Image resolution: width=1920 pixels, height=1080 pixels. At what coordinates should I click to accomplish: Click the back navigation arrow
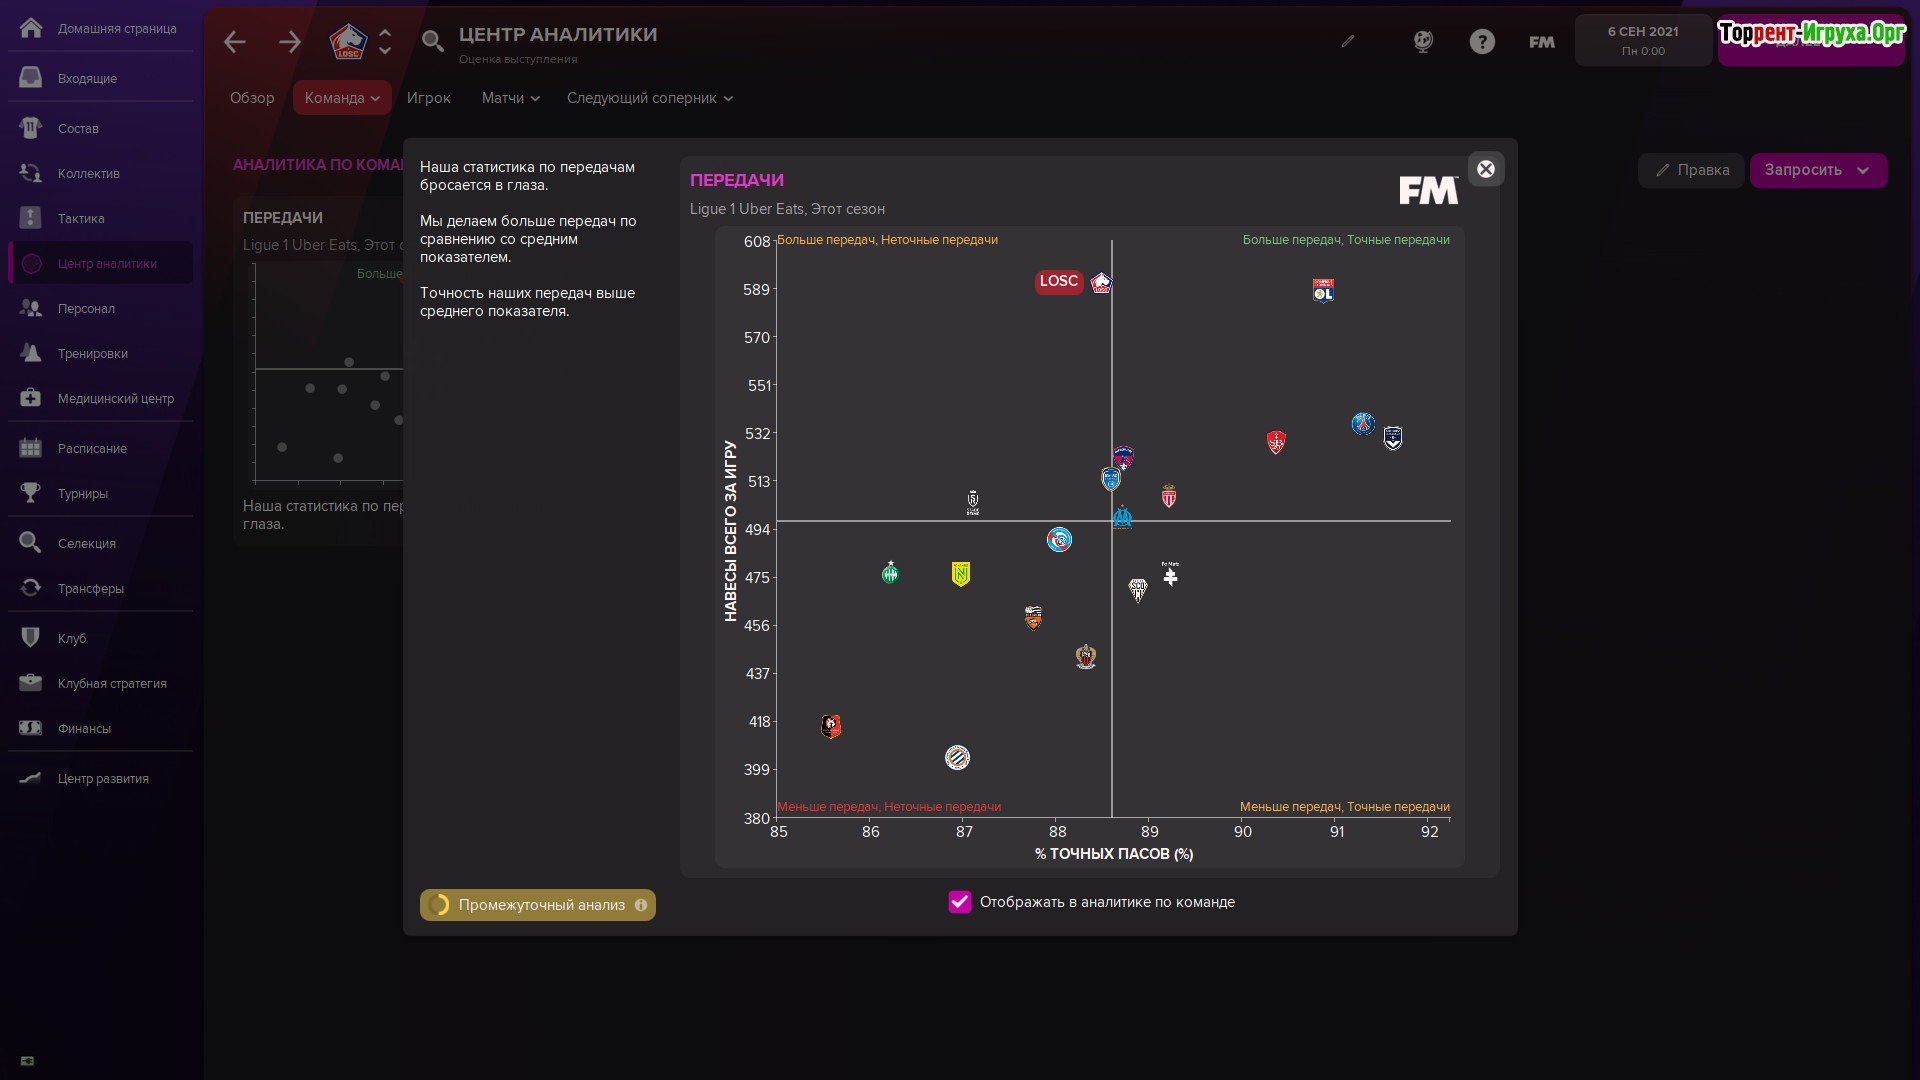coord(235,42)
